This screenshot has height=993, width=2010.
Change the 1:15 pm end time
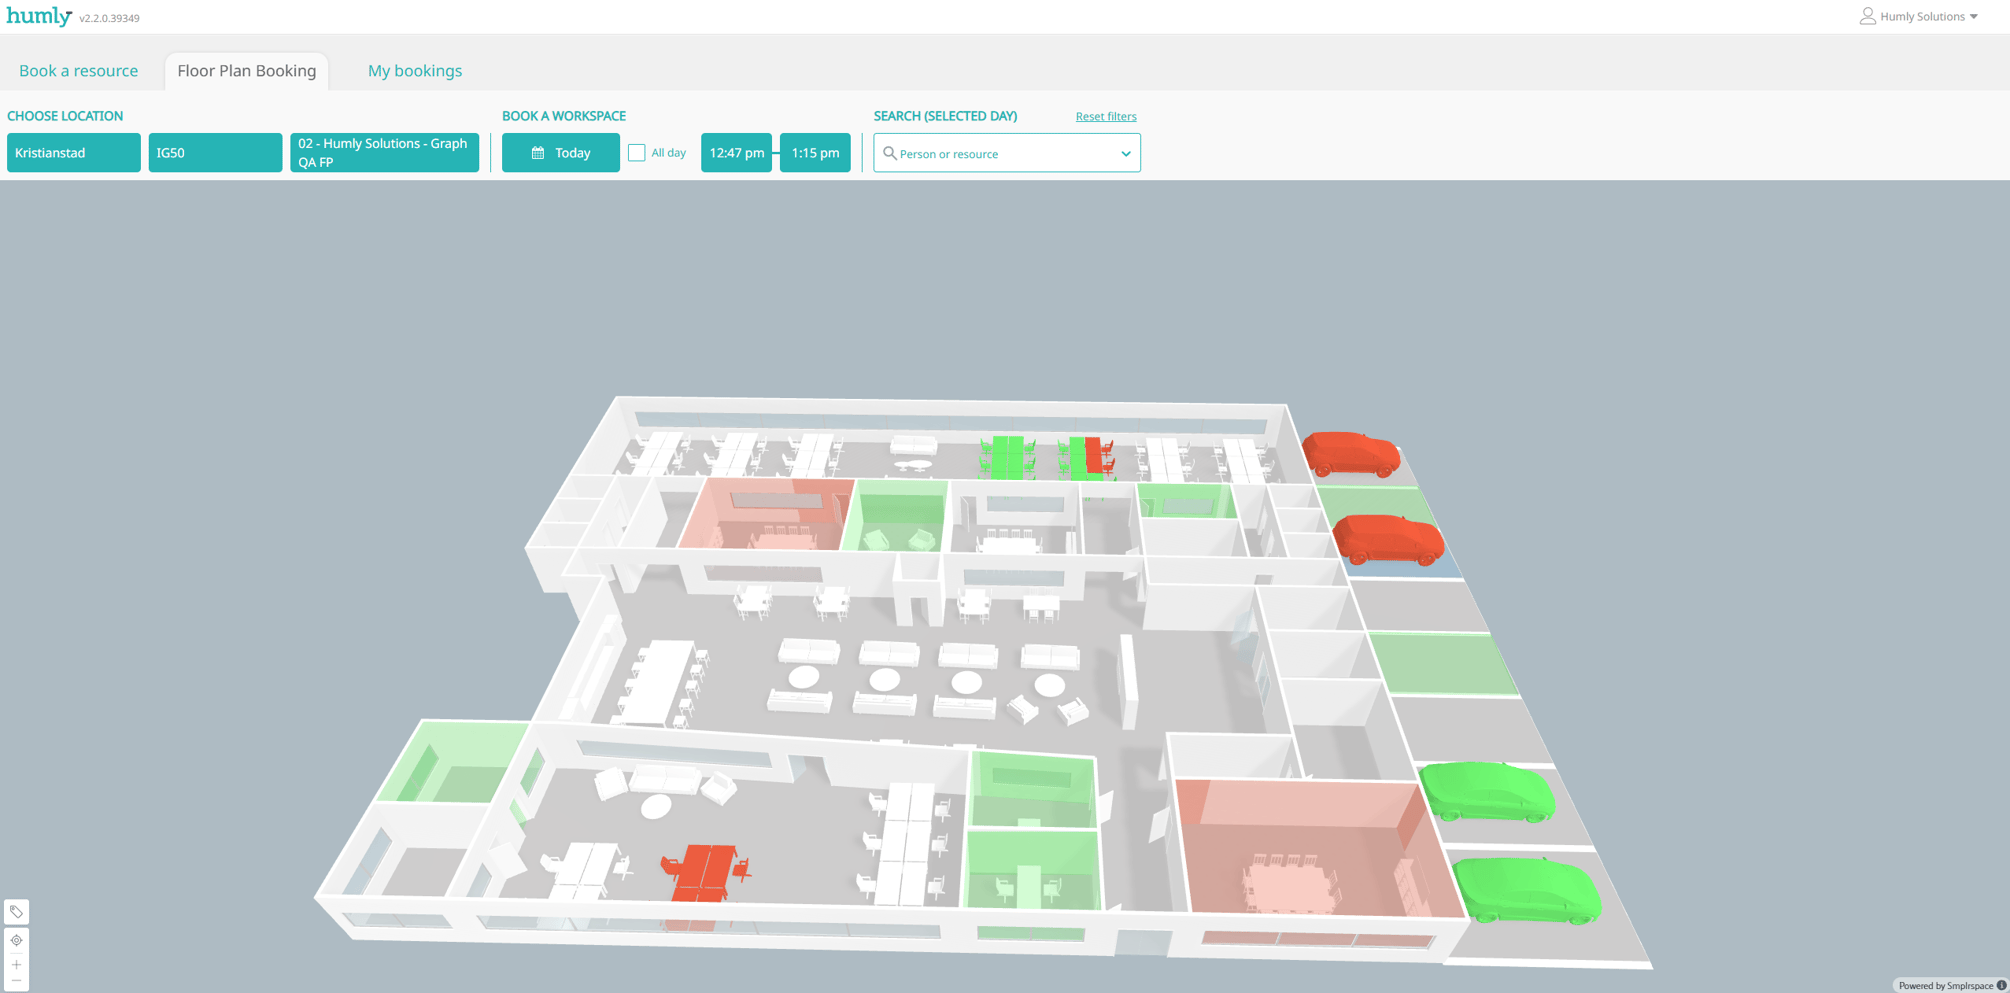coord(815,153)
